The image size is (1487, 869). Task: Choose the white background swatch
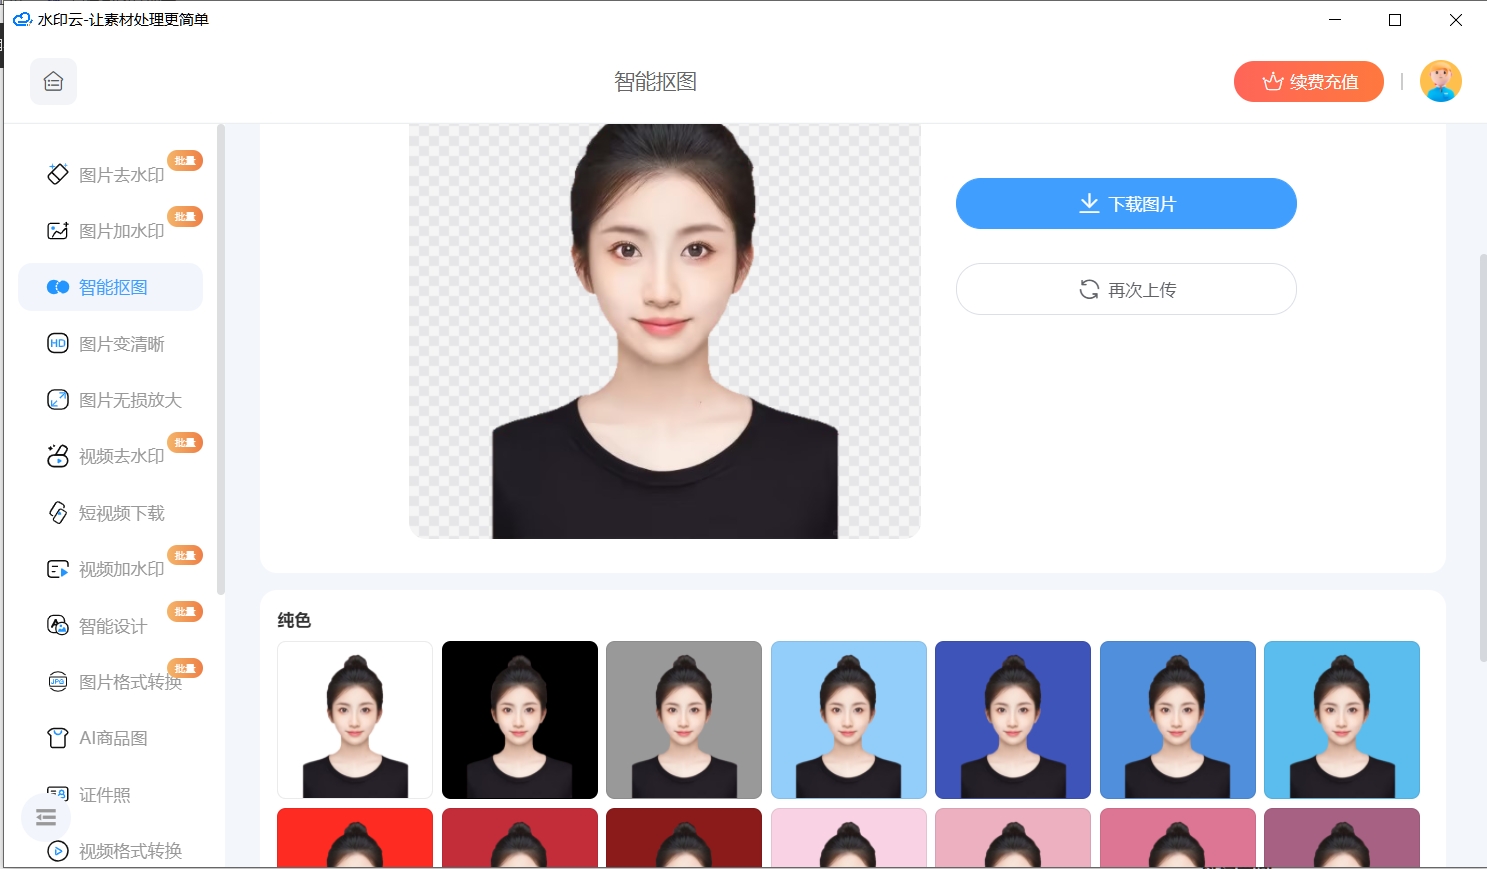(x=355, y=720)
